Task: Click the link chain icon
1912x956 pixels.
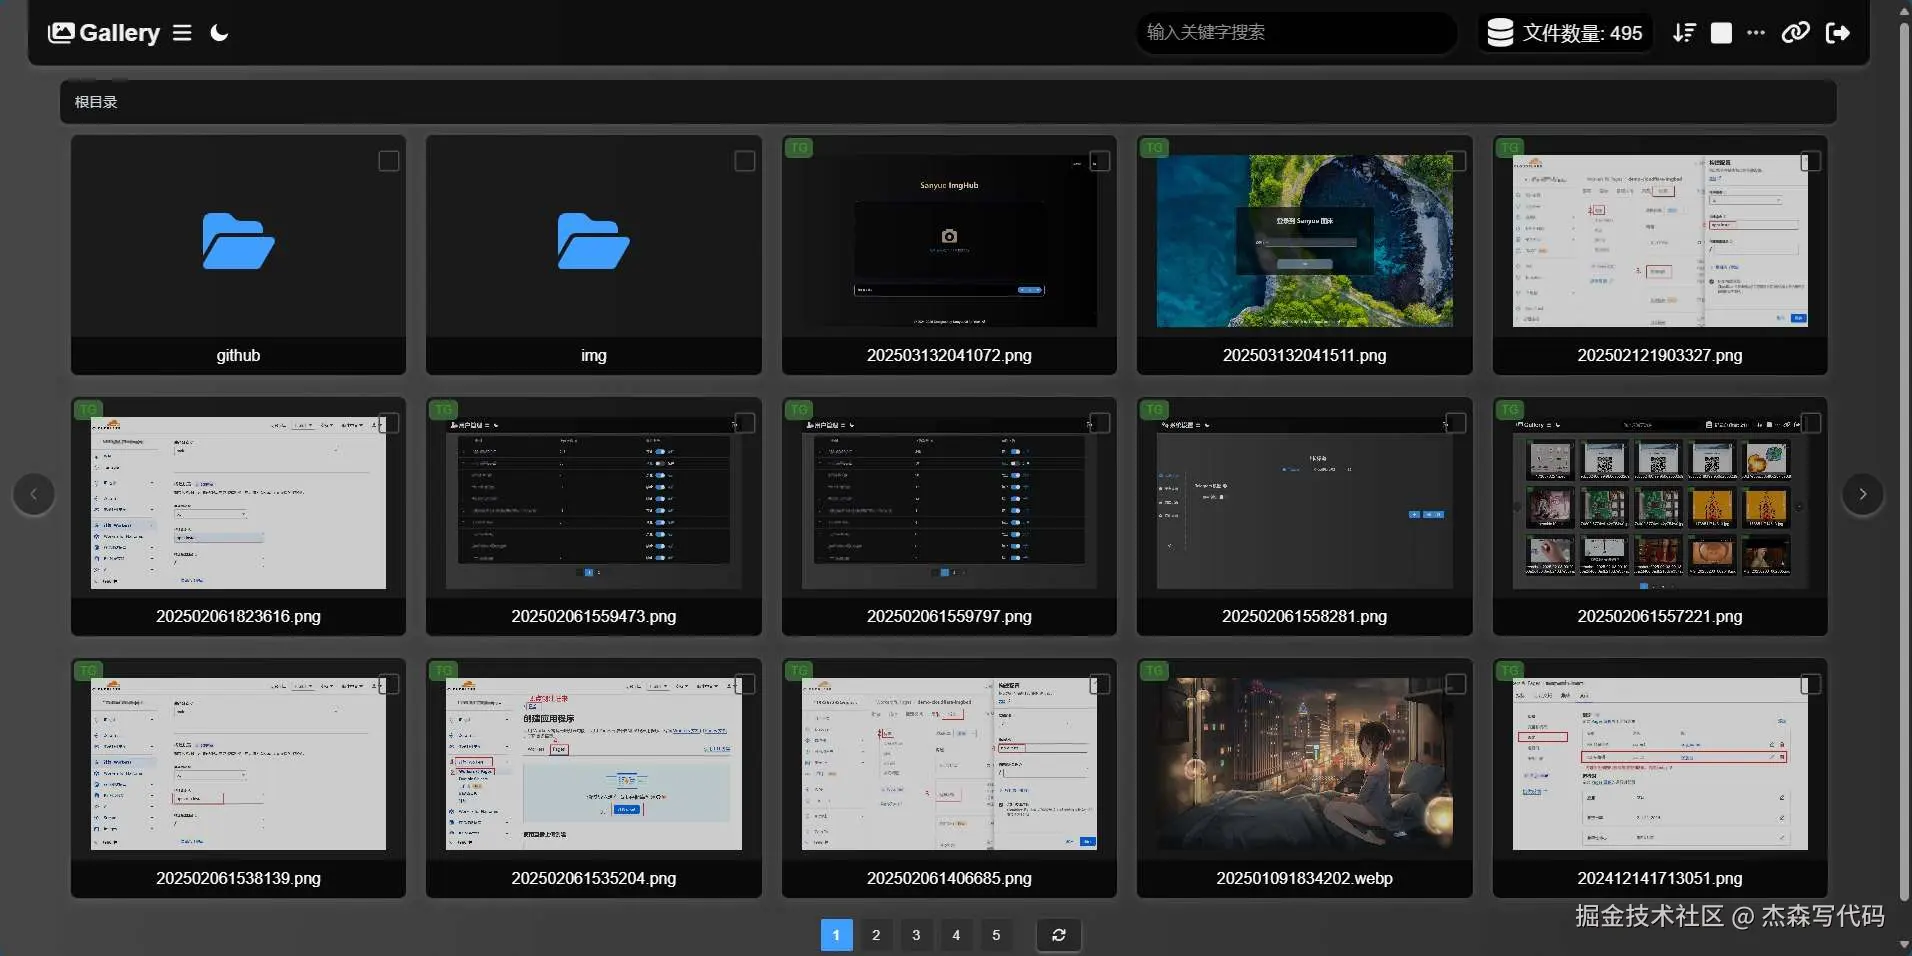Action: coord(1795,33)
